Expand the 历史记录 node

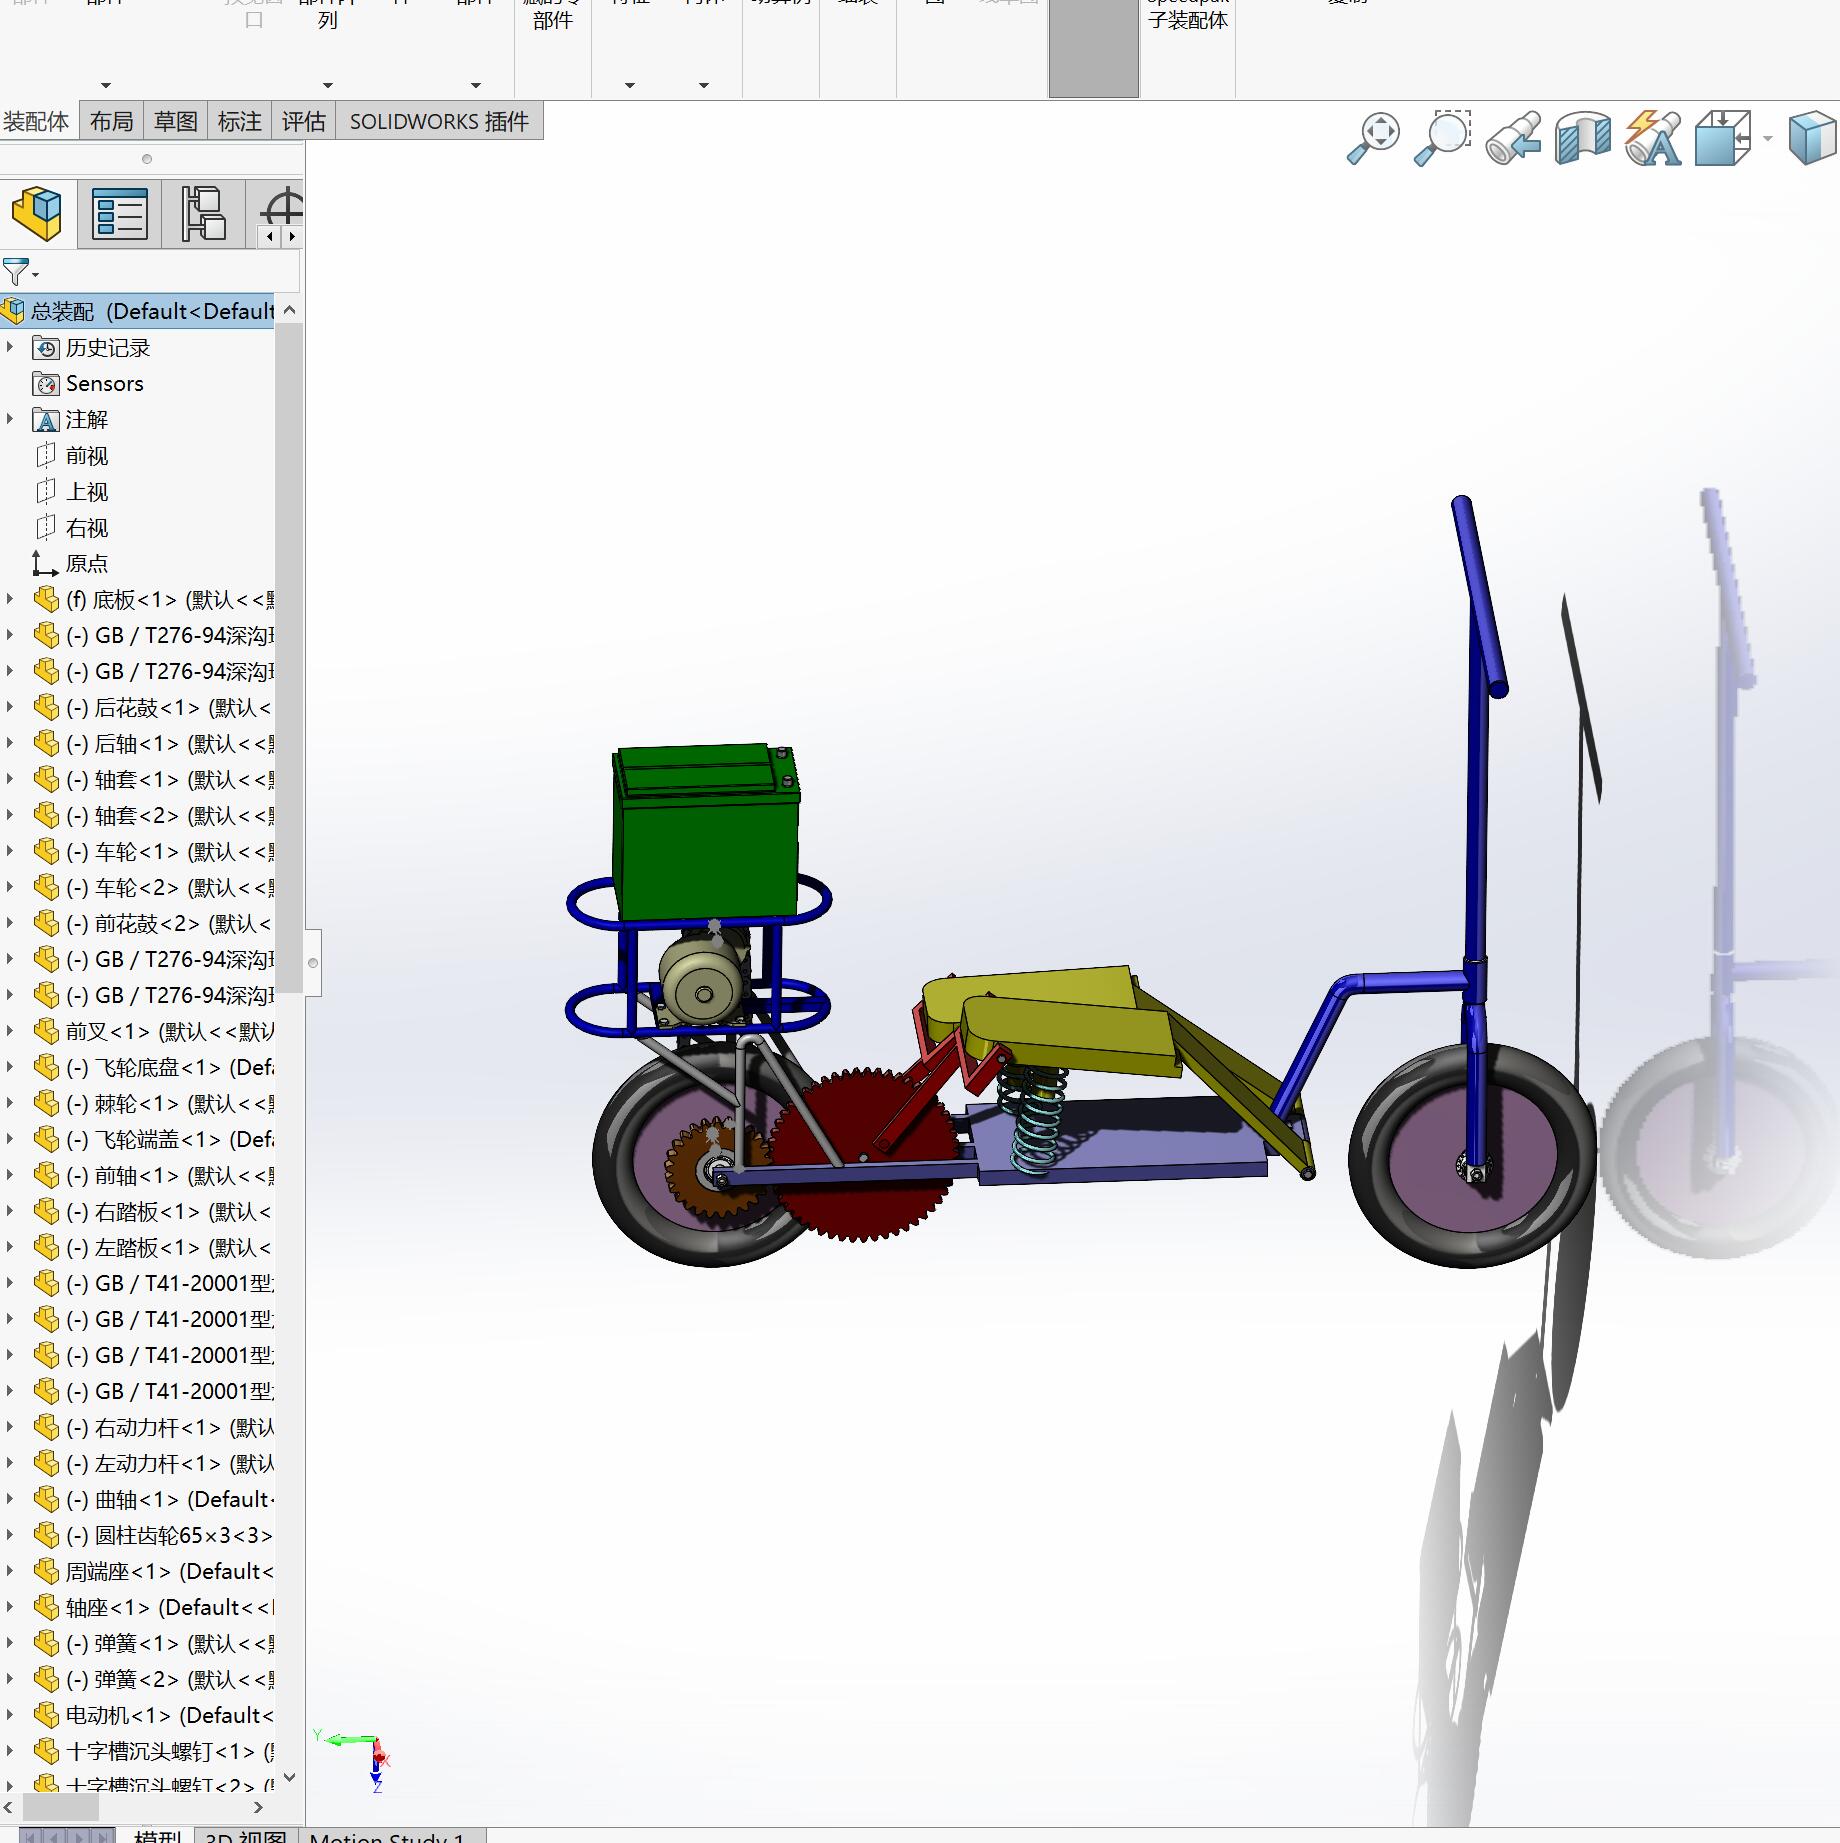pos(10,348)
